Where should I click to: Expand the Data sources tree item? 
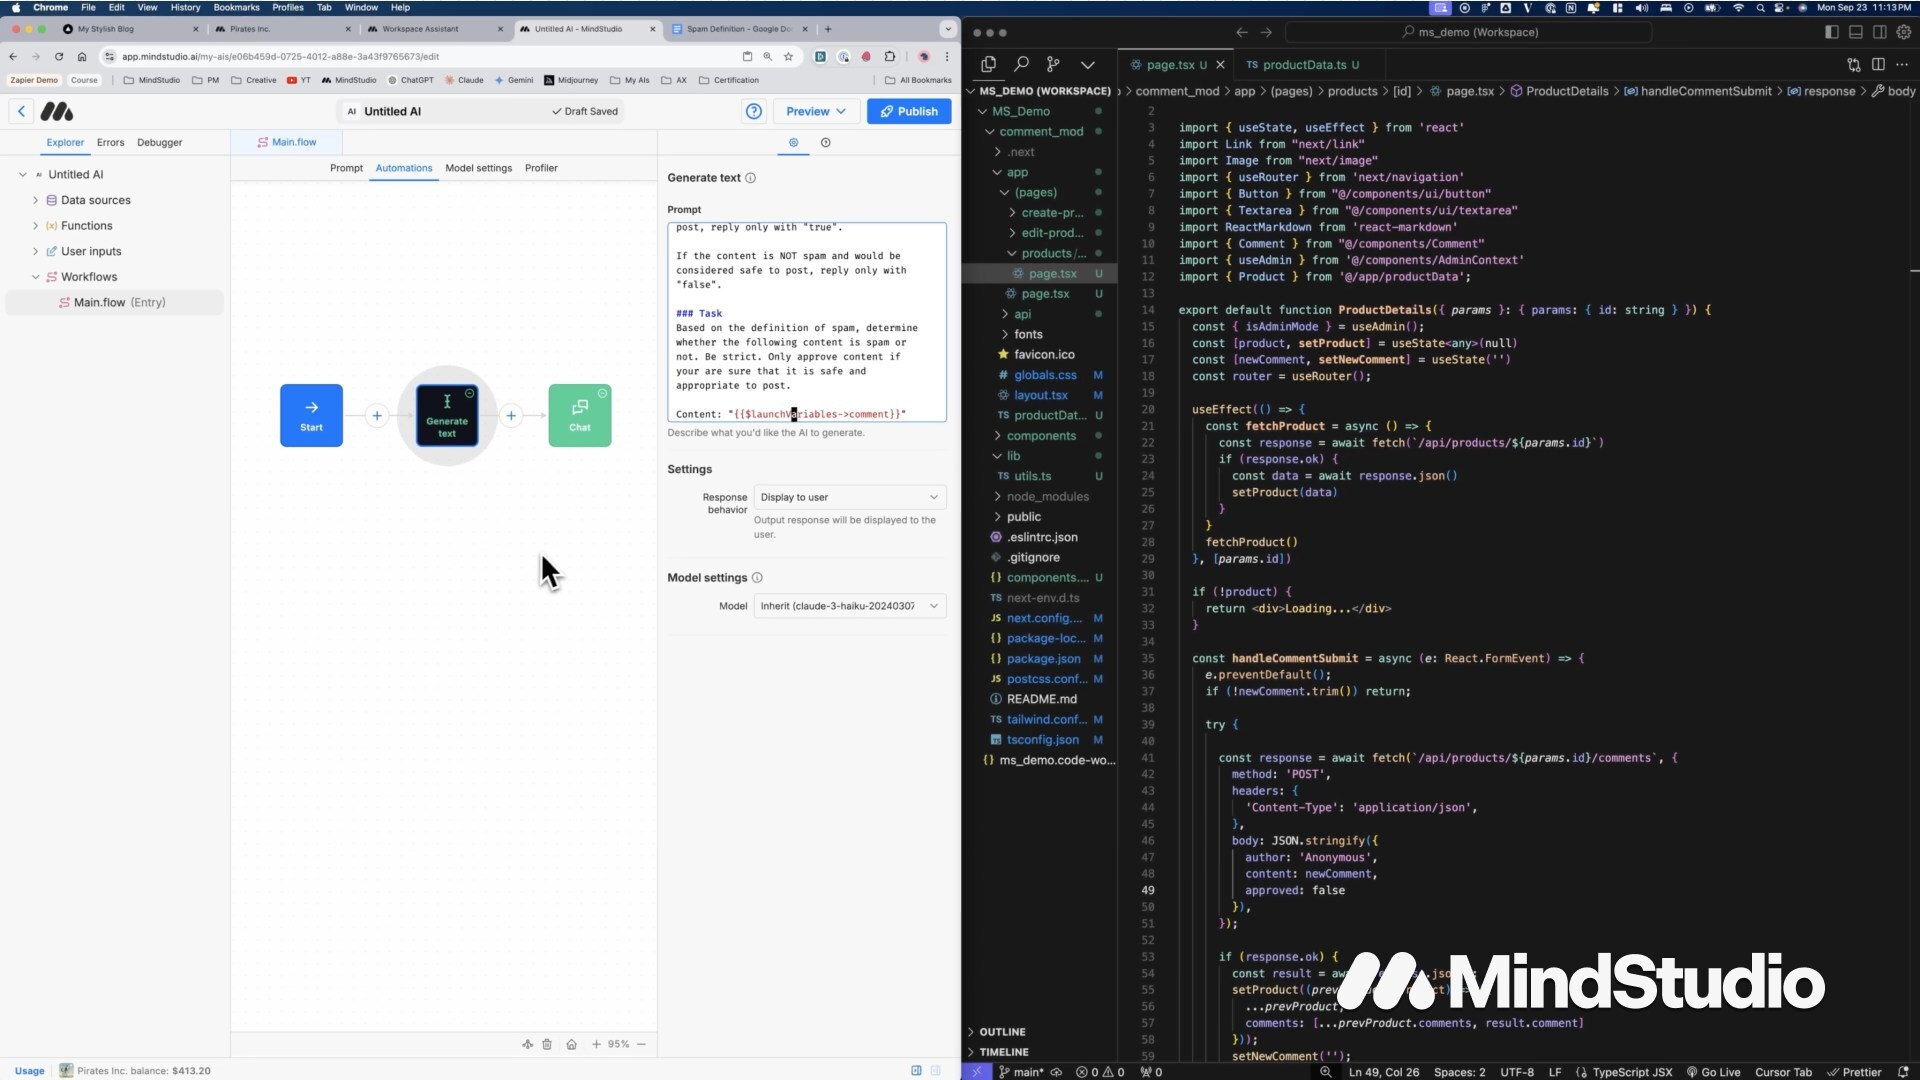tap(36, 200)
